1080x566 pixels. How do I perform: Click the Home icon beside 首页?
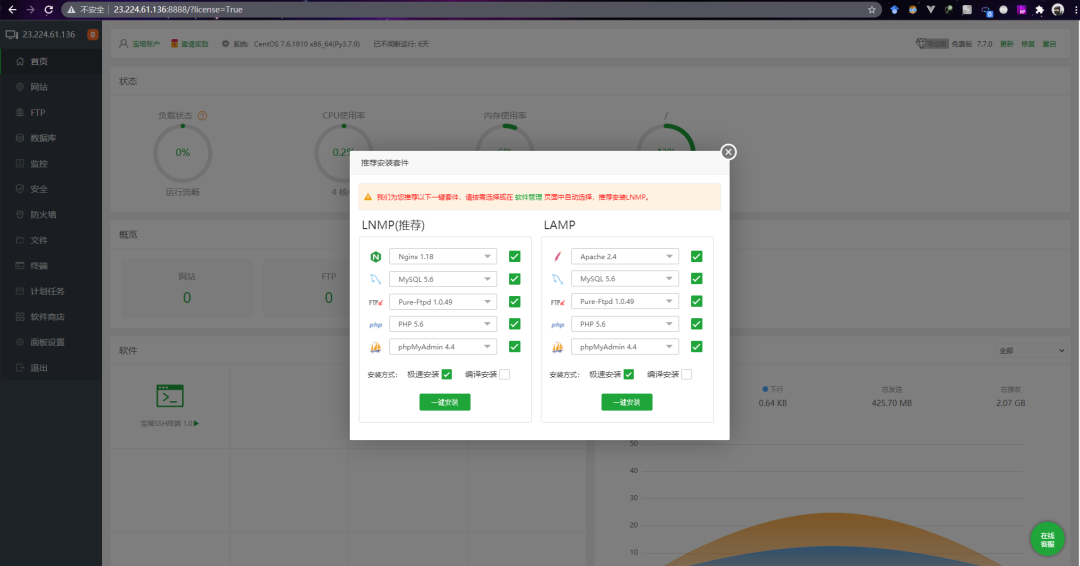(x=20, y=61)
